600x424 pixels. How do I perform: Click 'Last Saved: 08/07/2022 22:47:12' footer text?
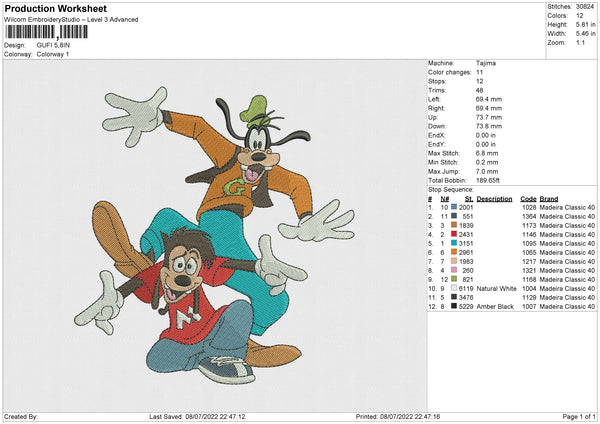coord(197,417)
